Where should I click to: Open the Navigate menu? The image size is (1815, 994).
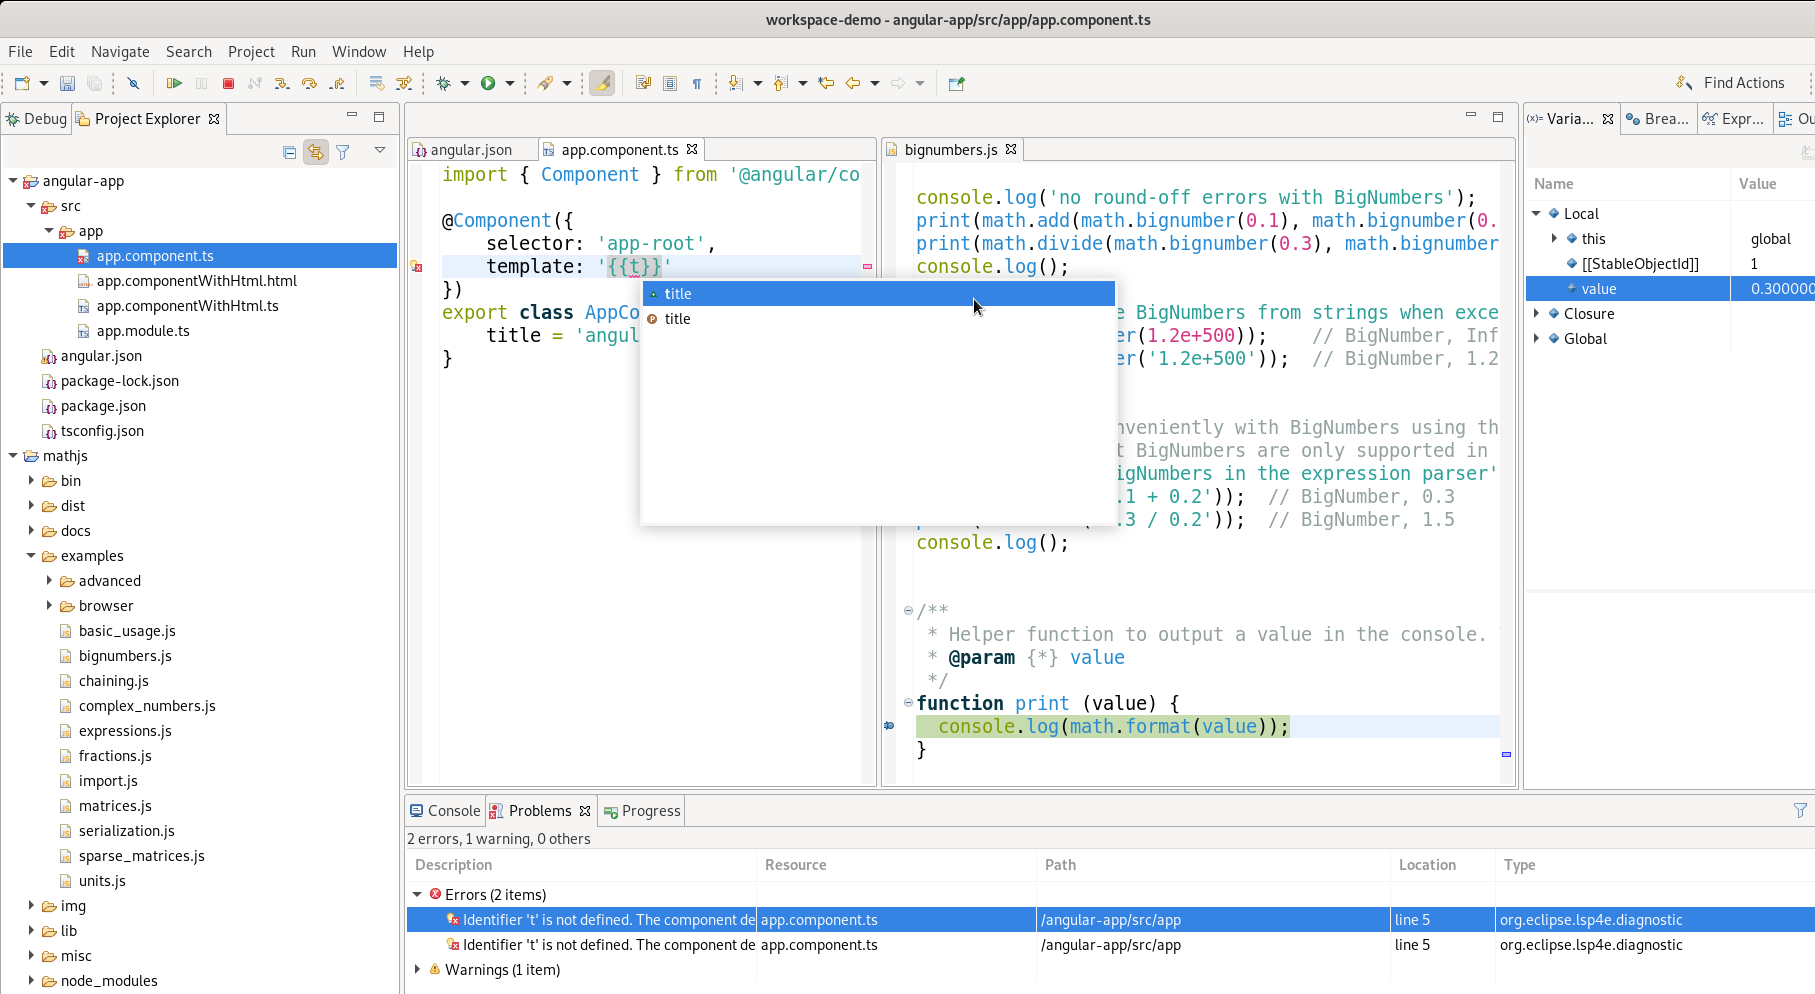(x=120, y=52)
